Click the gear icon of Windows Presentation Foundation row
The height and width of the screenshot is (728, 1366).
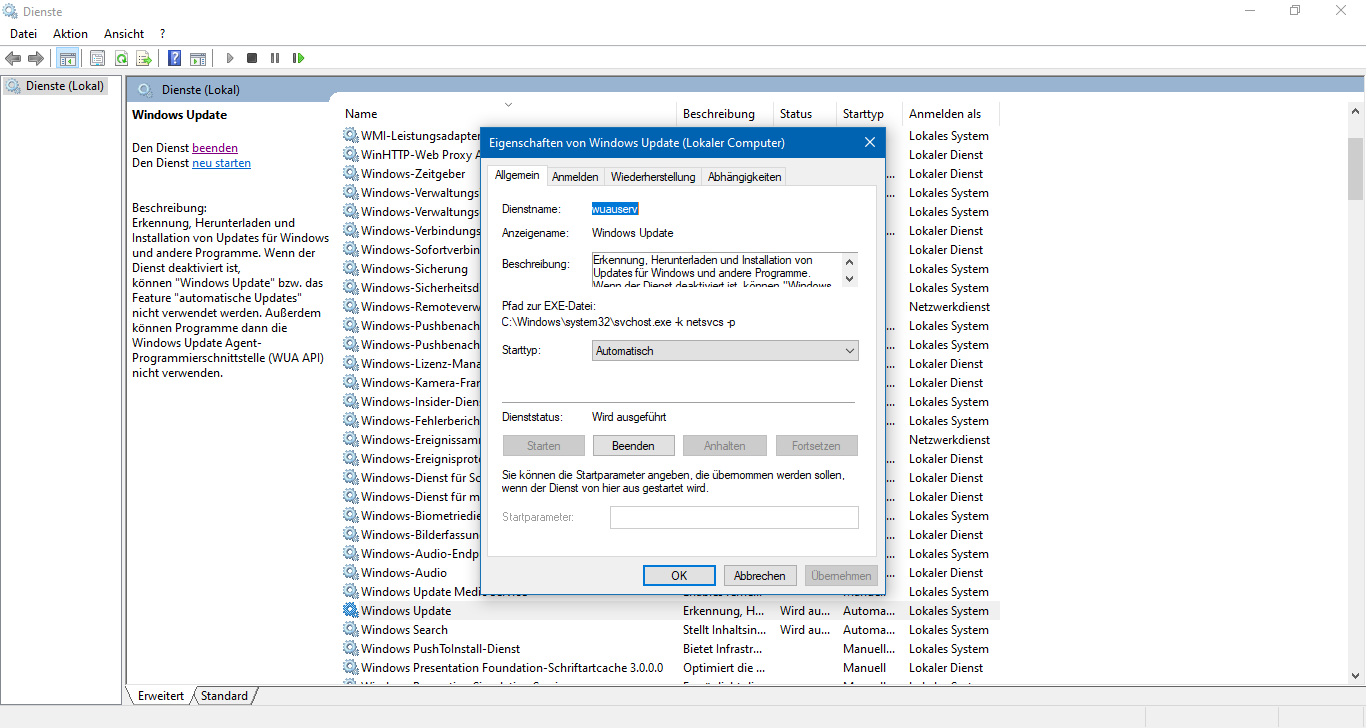pyautogui.click(x=350, y=667)
